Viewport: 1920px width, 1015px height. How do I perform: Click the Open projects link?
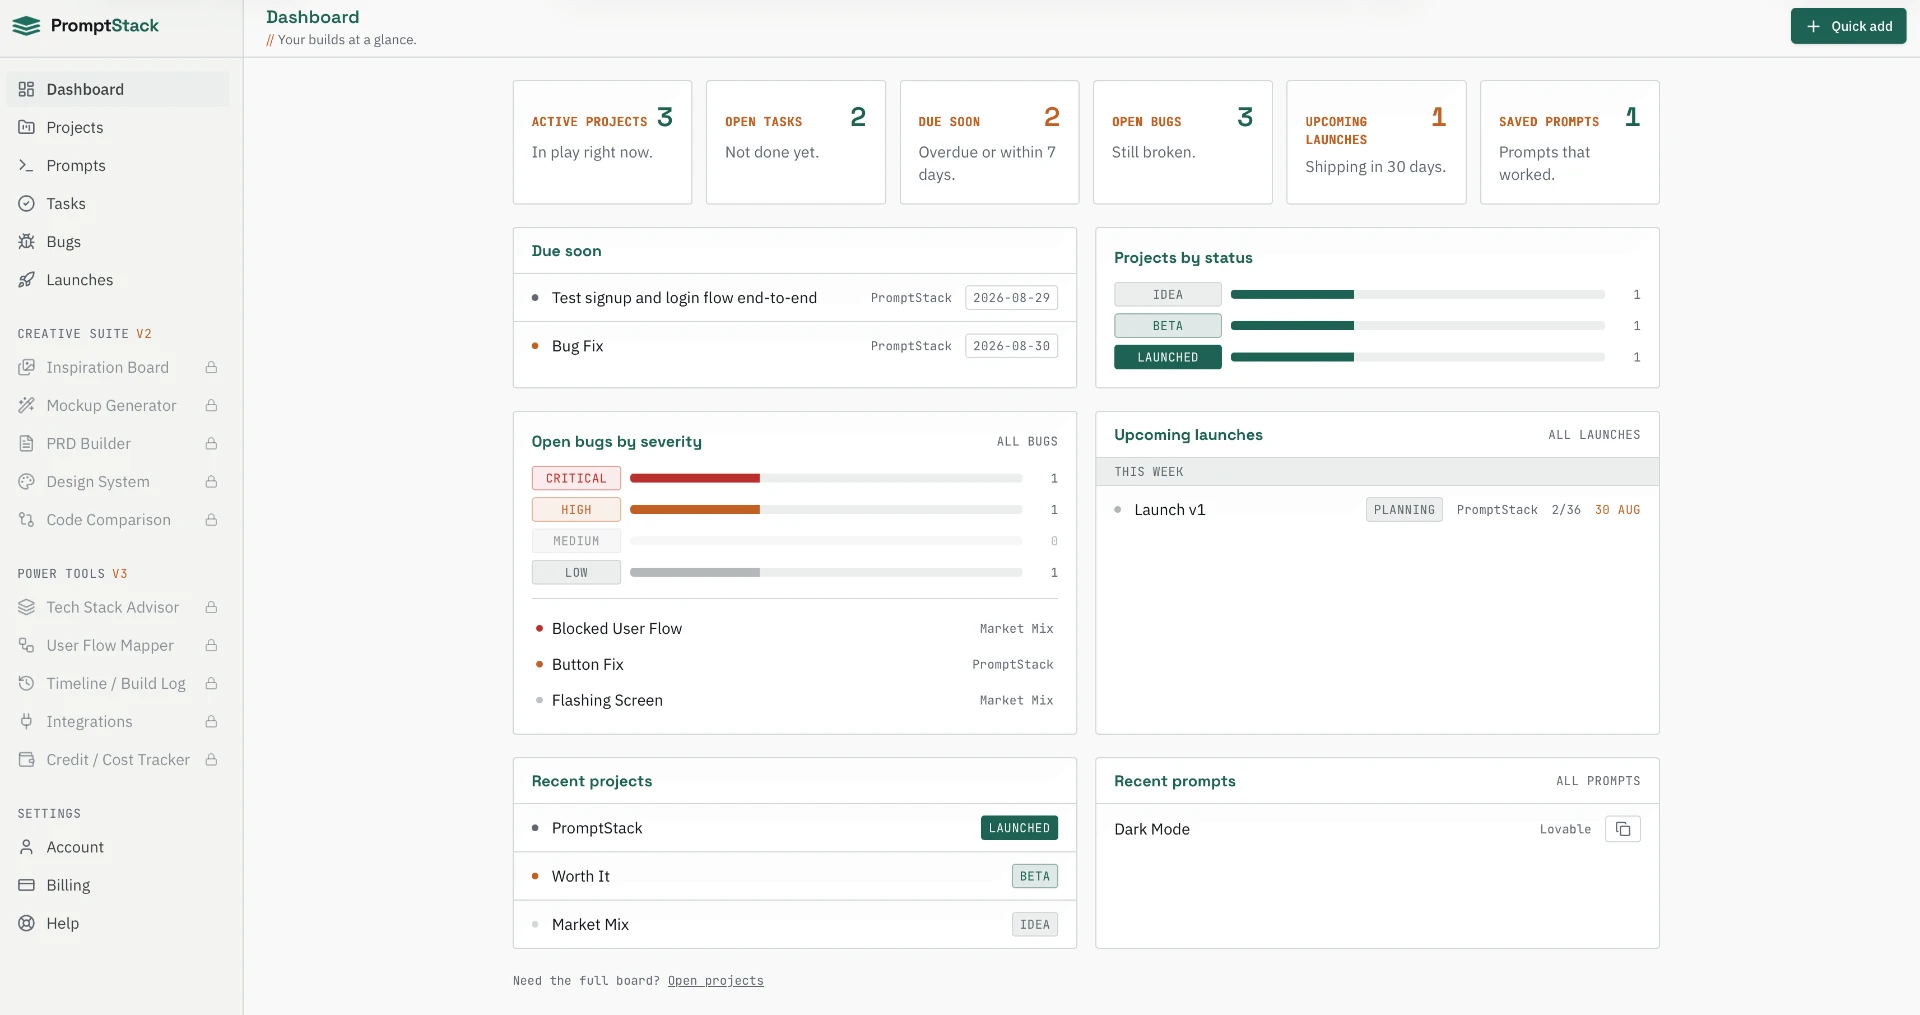715,981
